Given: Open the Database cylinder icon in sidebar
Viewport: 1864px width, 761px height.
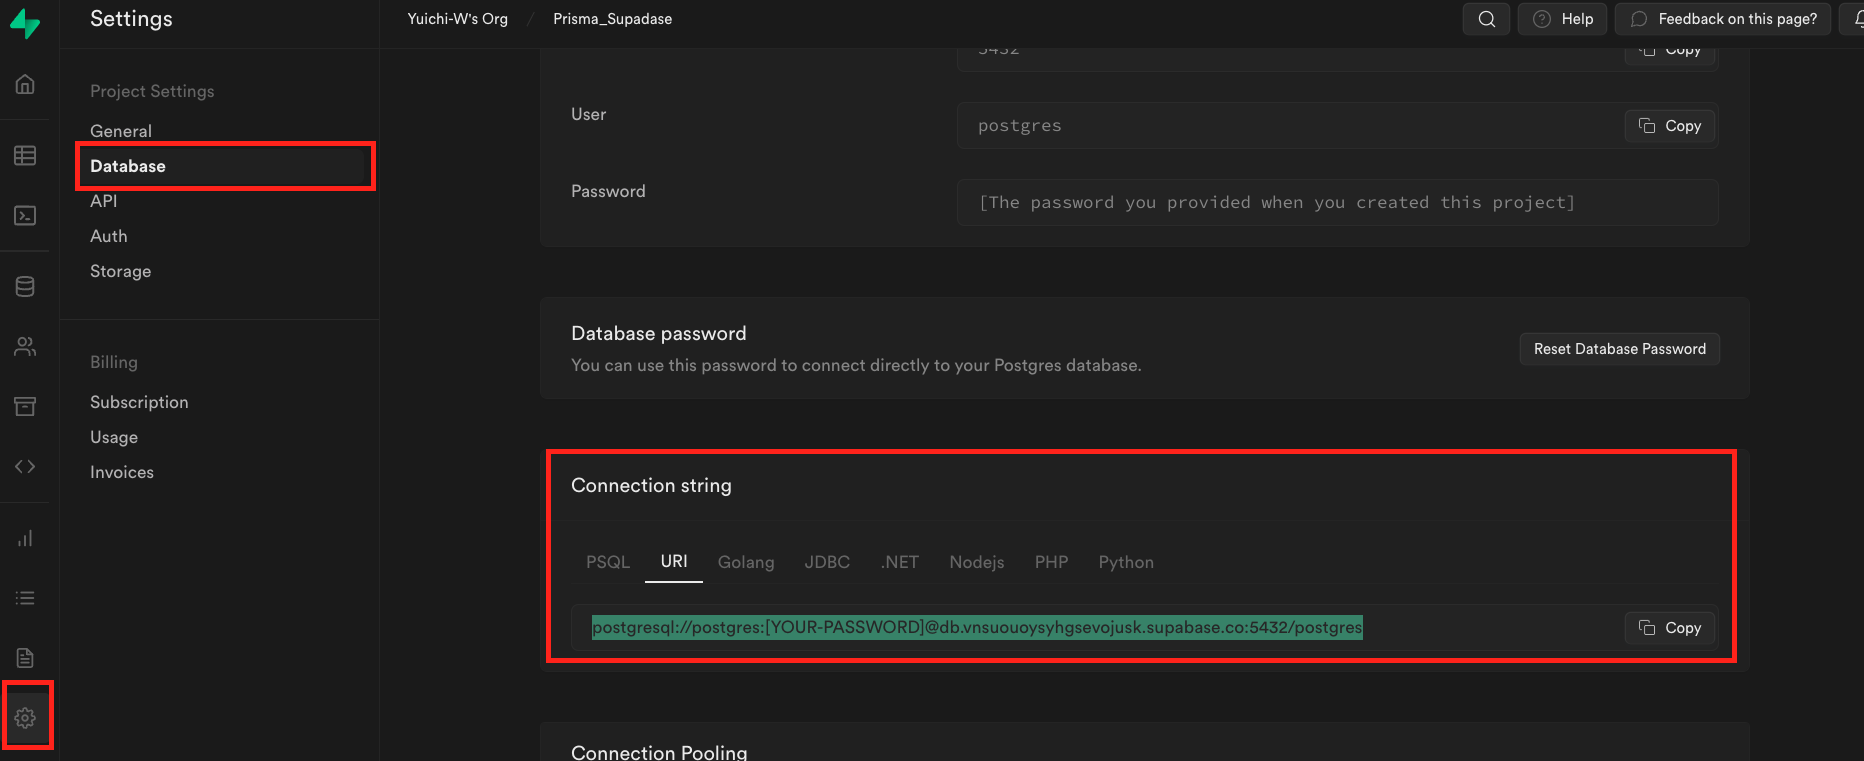Looking at the screenshot, I should click(25, 287).
